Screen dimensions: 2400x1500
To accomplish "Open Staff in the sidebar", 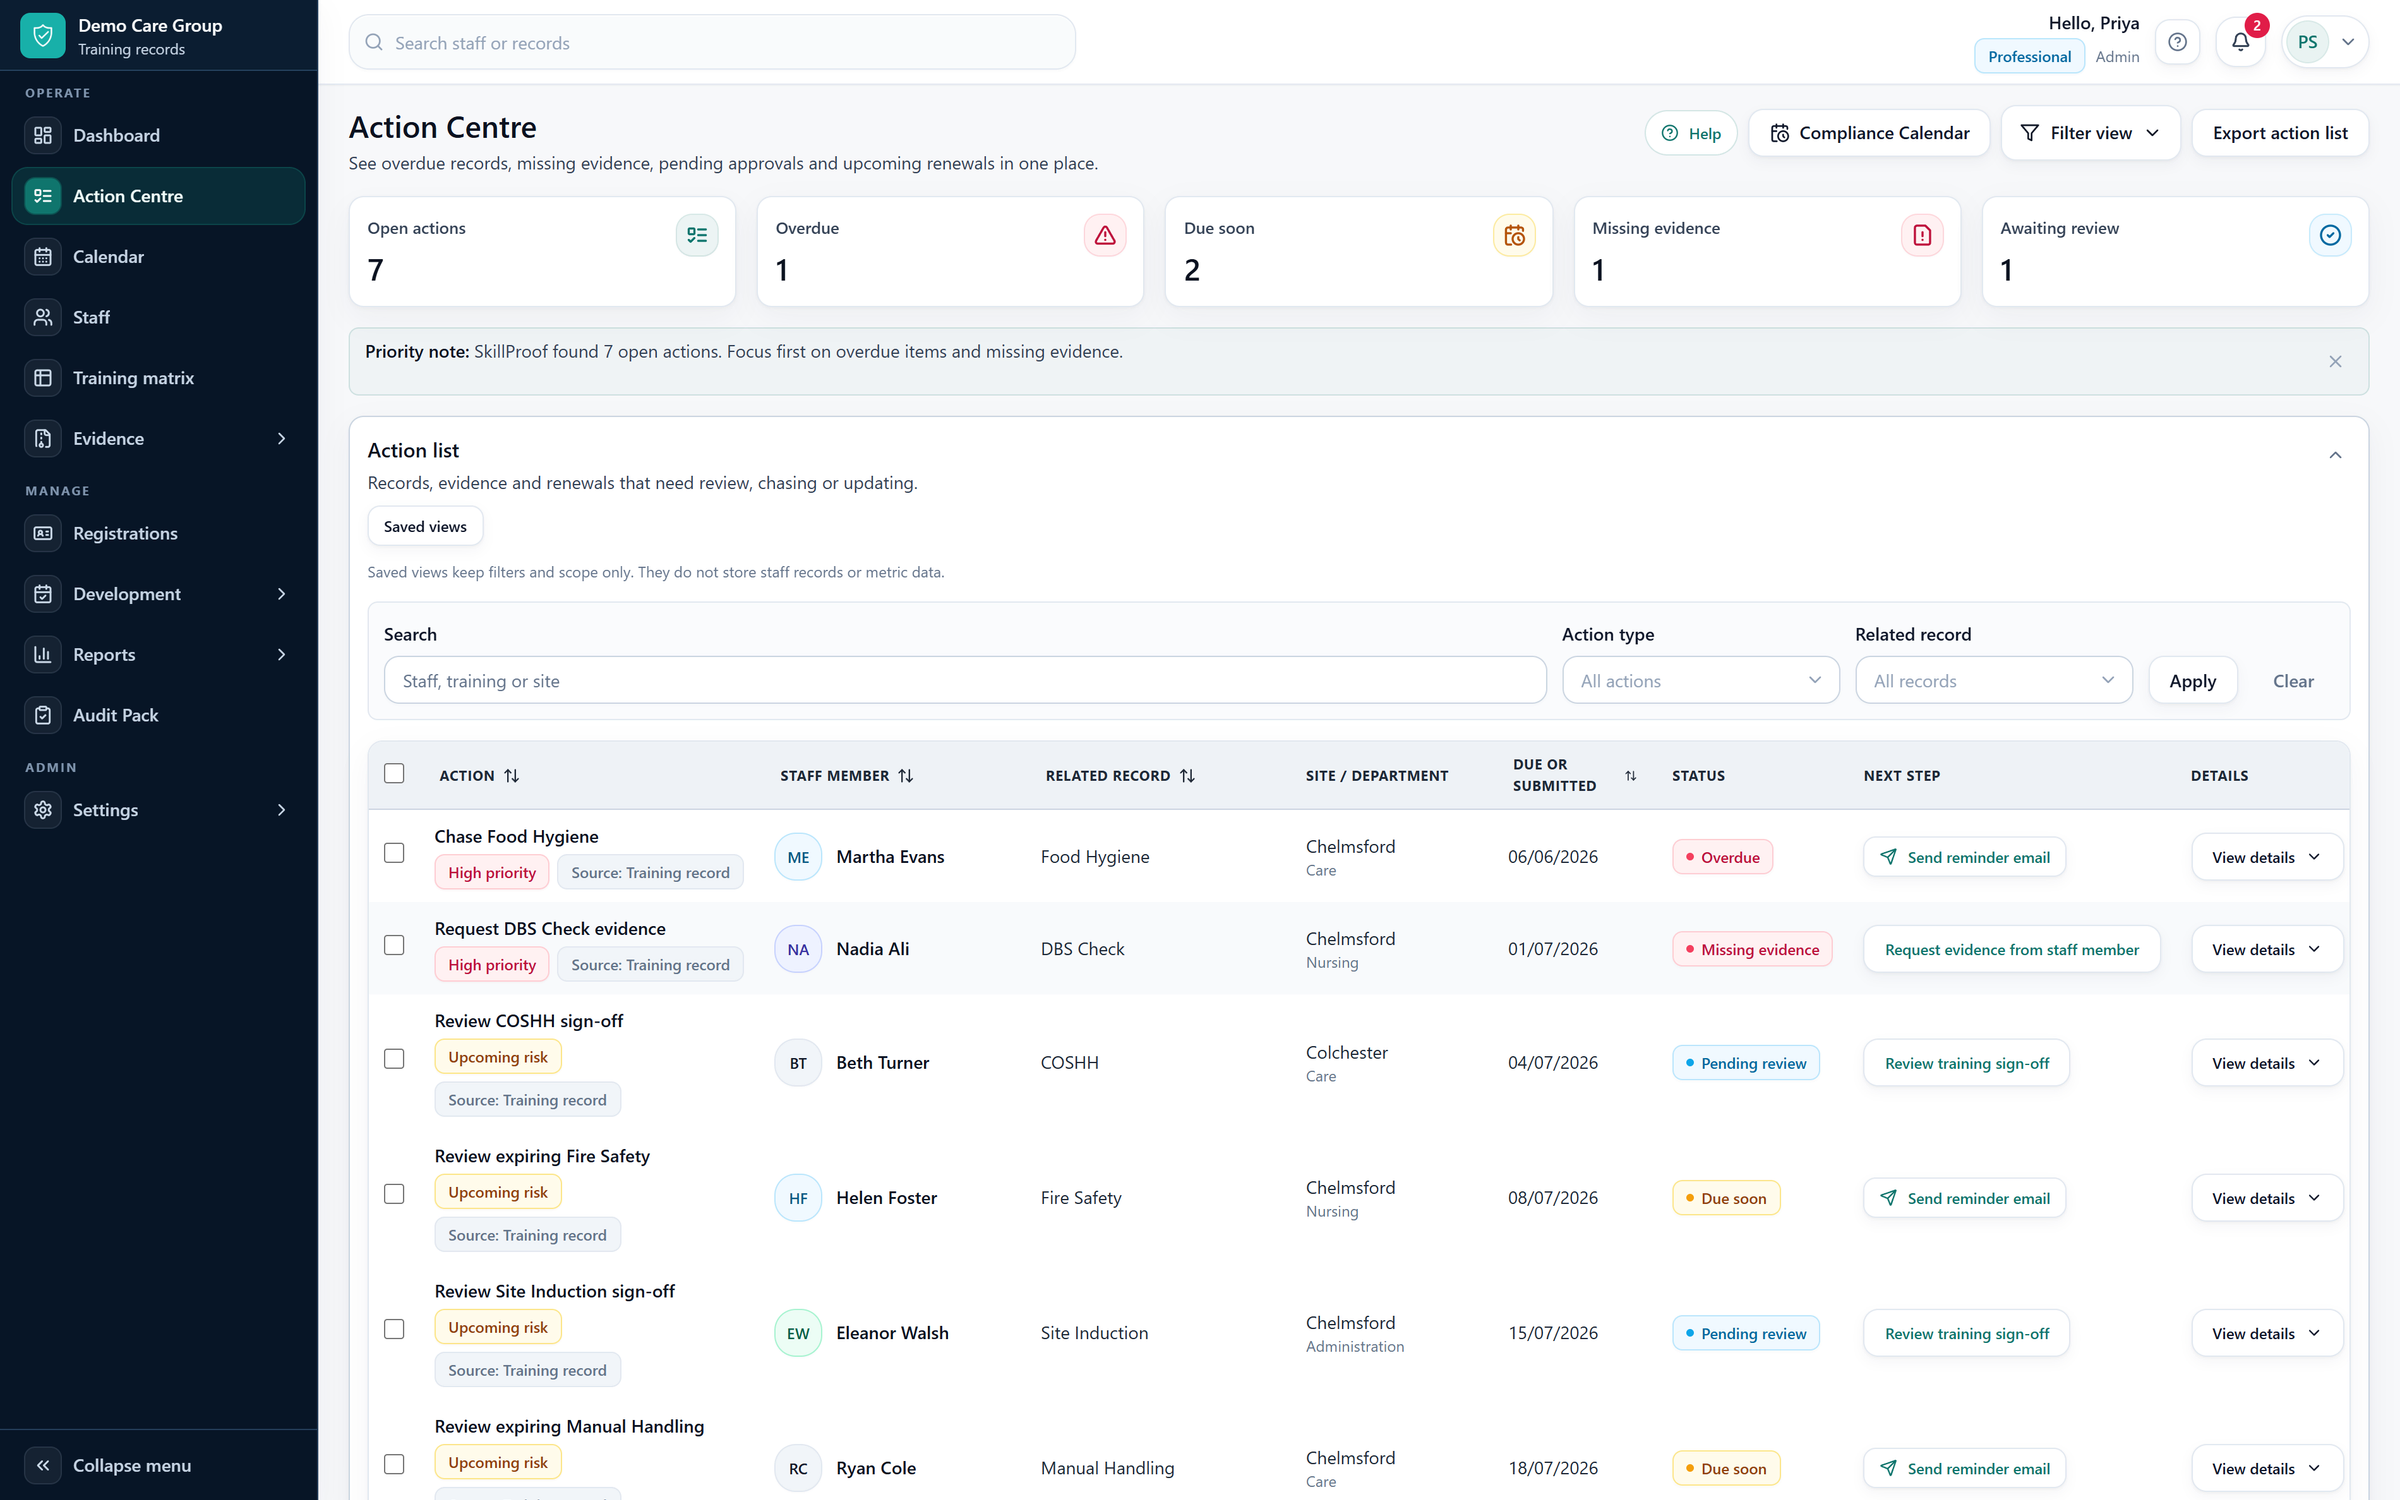I will pyautogui.click(x=158, y=317).
